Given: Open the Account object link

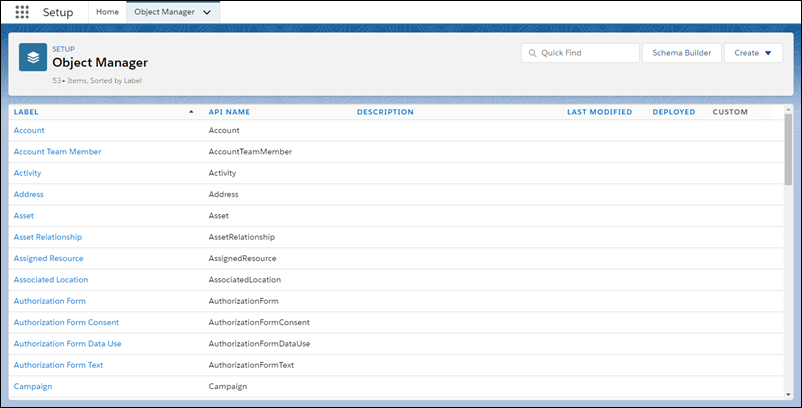Looking at the screenshot, I should pos(29,130).
